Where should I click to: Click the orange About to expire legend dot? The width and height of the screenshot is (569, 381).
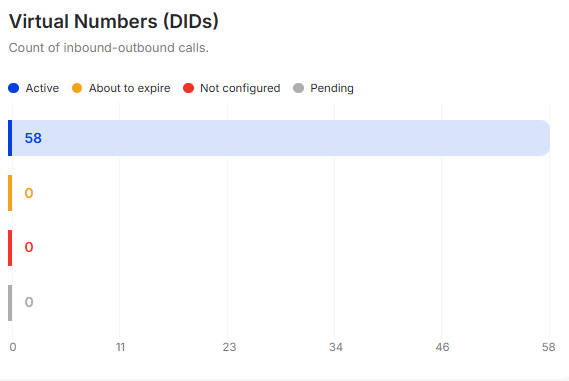(77, 88)
